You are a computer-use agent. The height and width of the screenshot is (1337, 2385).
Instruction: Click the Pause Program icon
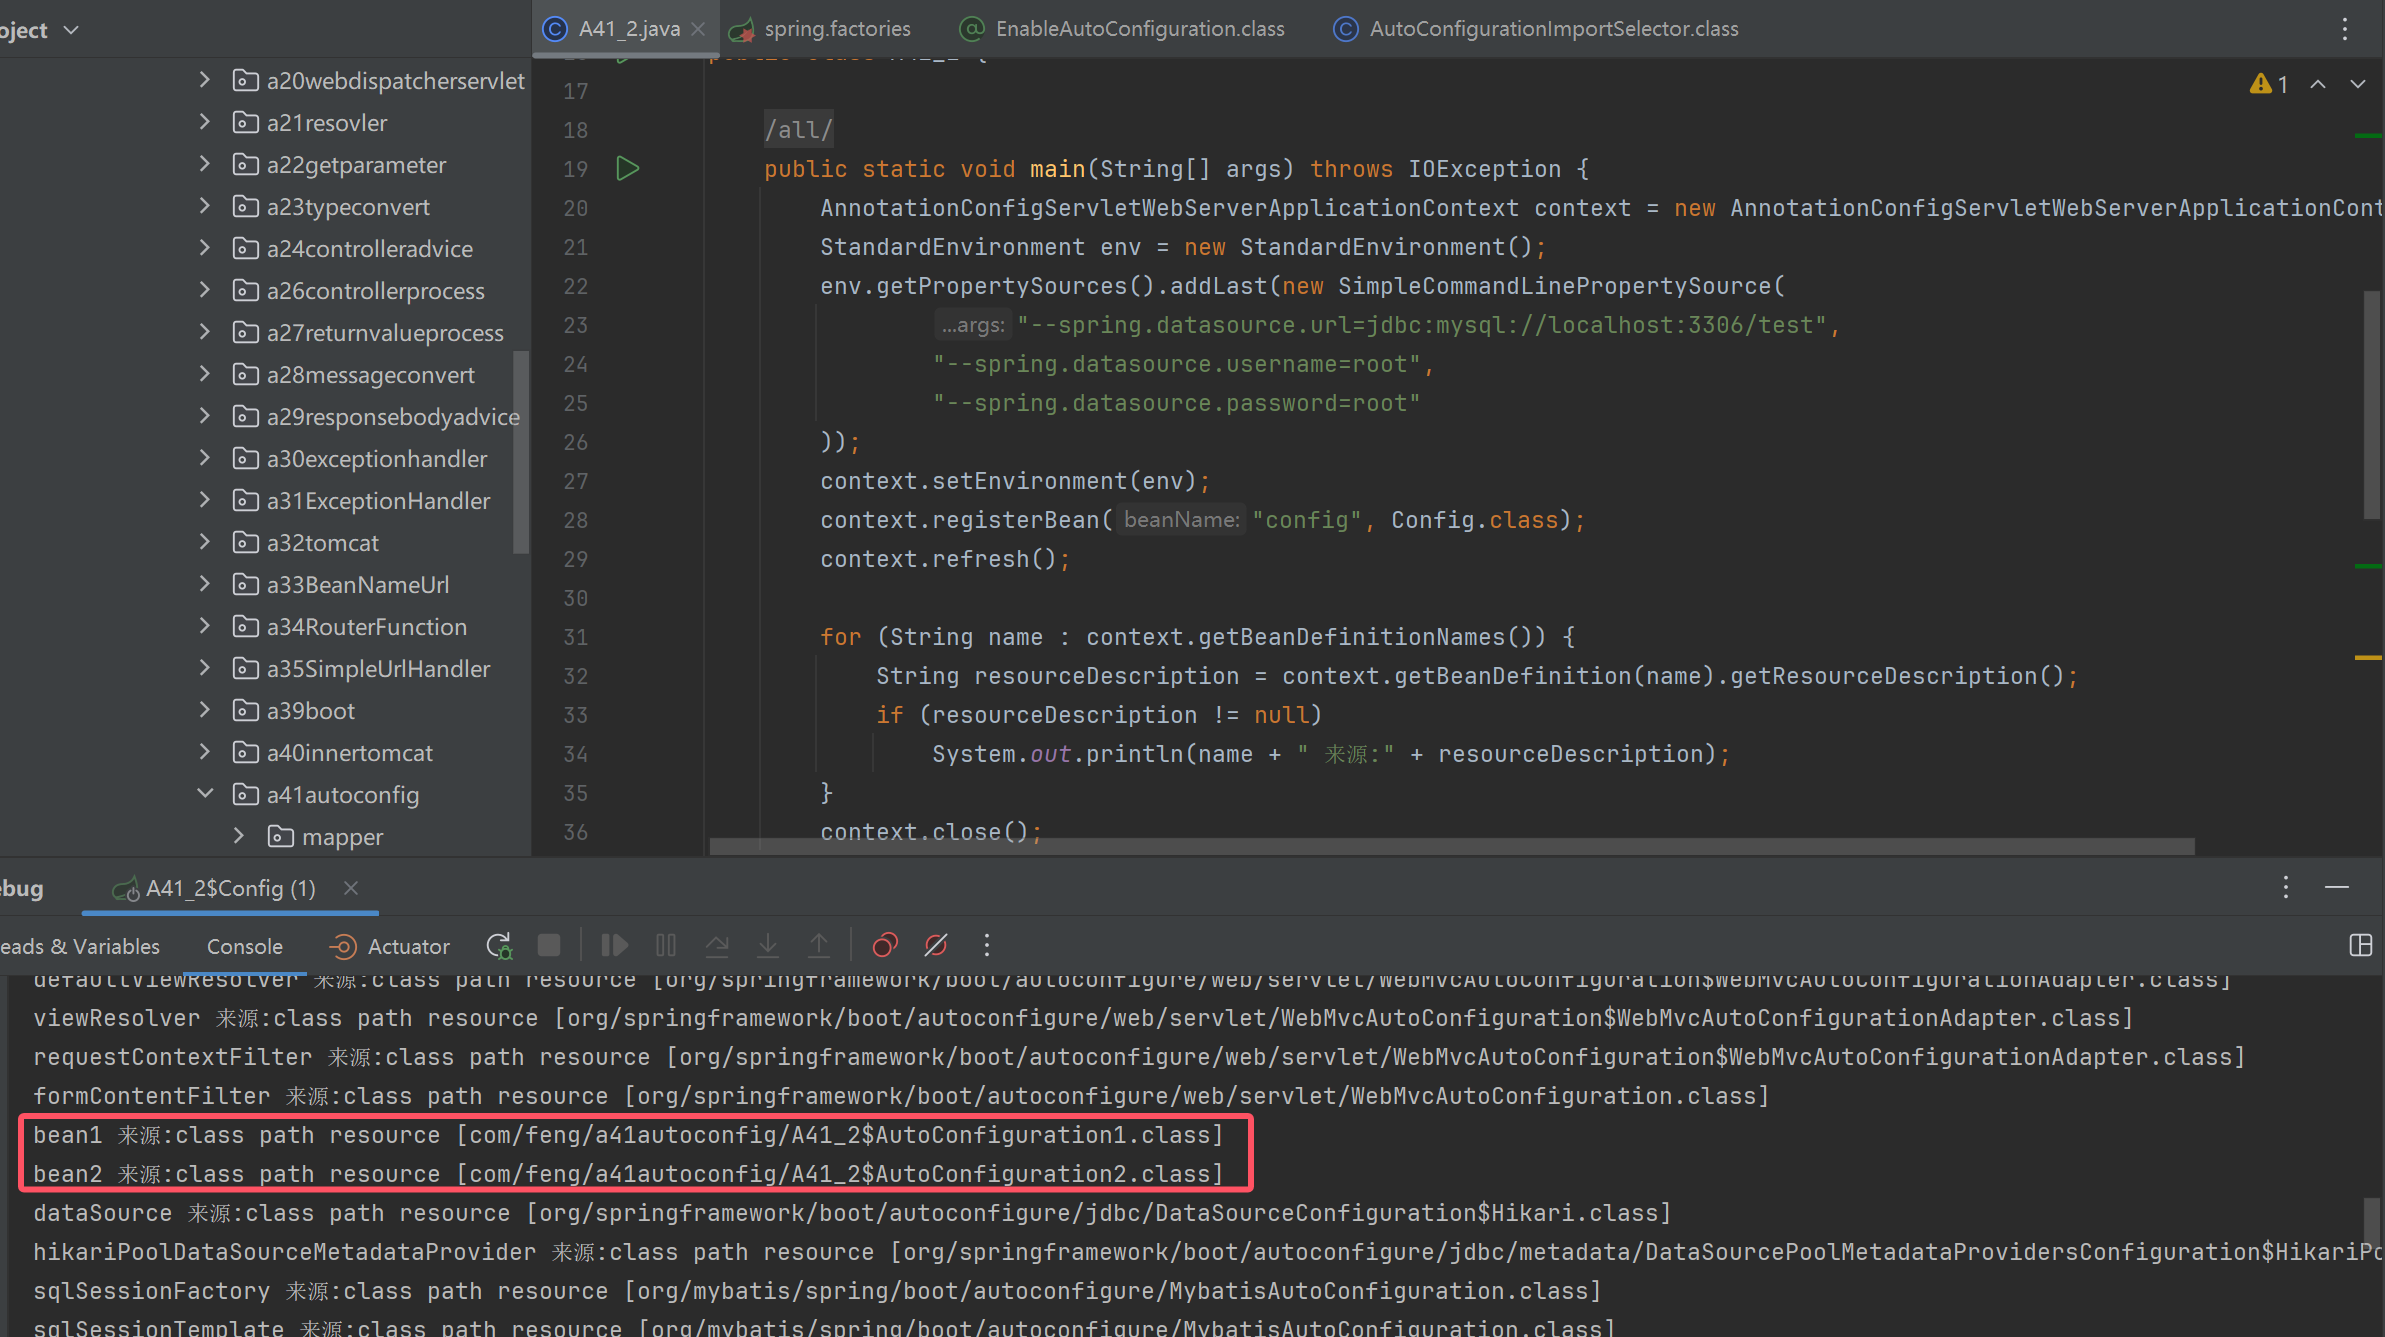pos(666,945)
